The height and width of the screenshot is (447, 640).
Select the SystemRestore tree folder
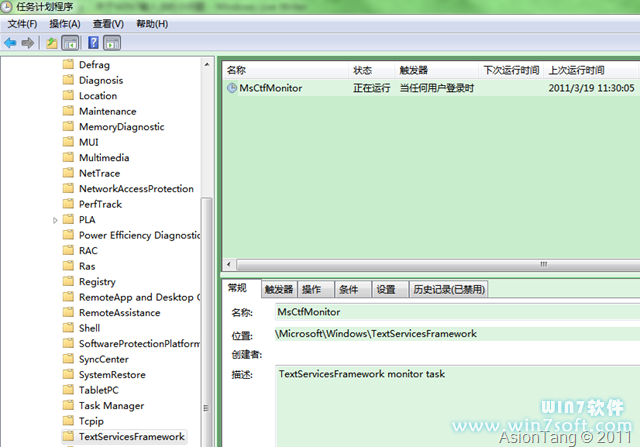[112, 375]
